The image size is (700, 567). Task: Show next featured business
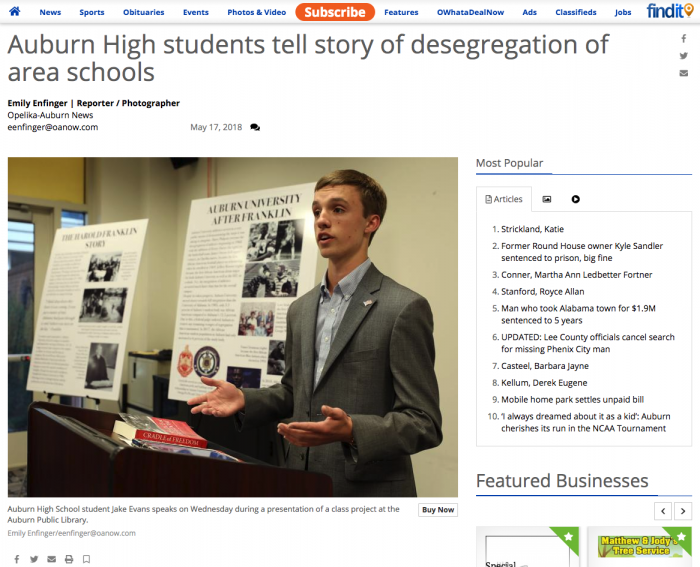[x=683, y=511]
